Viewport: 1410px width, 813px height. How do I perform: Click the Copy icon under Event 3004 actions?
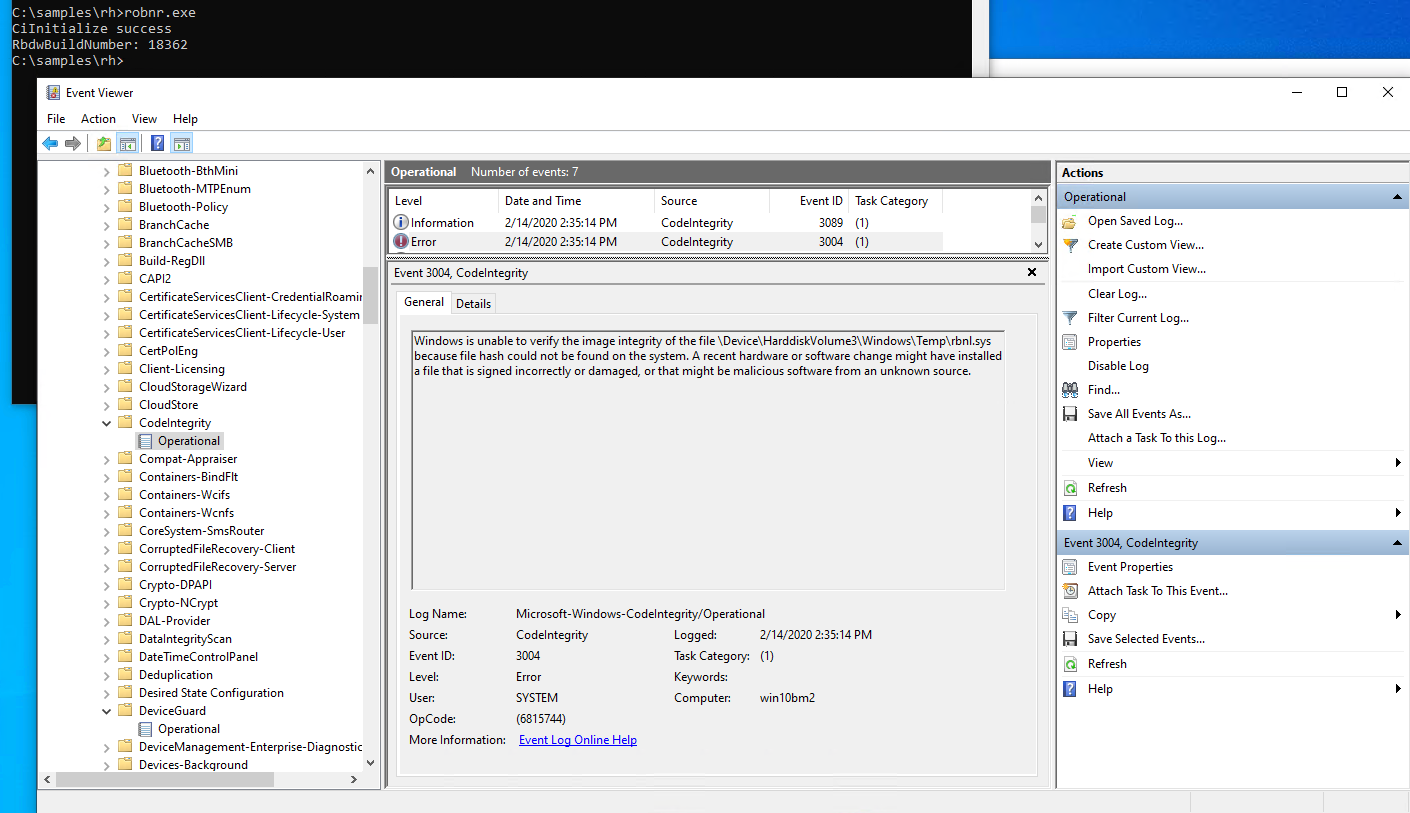[1070, 614]
